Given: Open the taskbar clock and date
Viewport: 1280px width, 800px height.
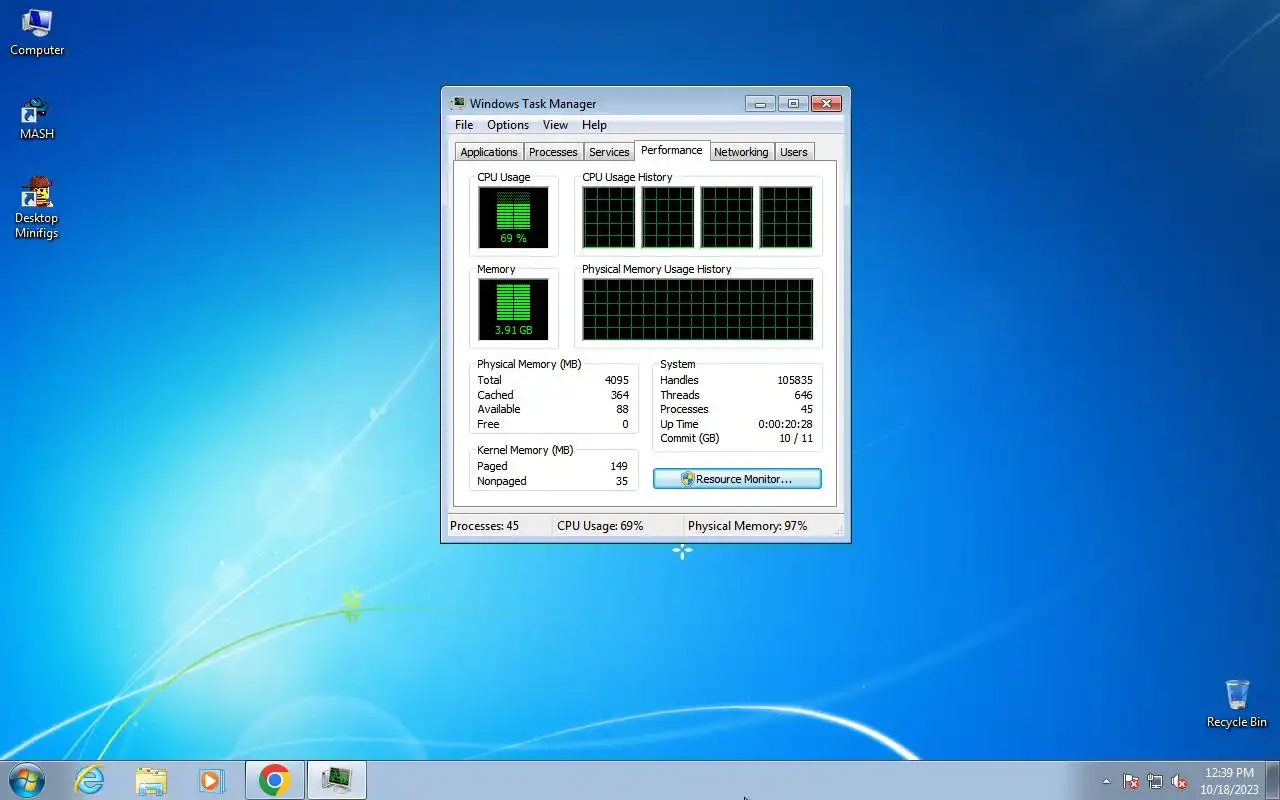Looking at the screenshot, I should 1229,780.
